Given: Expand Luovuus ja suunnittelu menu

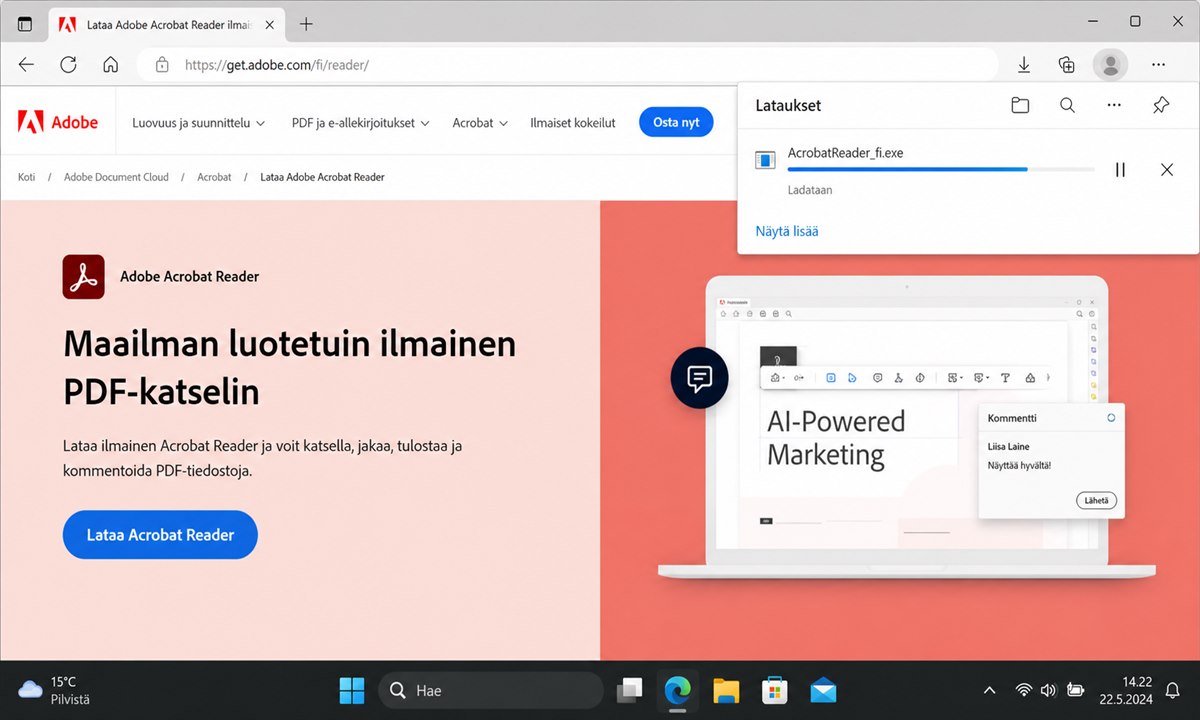Looking at the screenshot, I should click(199, 123).
